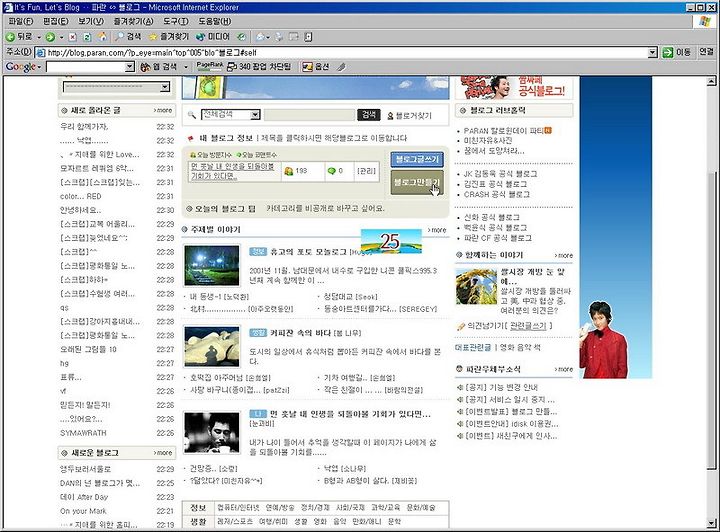Open the History icon in IE toolbar
The height and width of the screenshot is (532, 720).
click(242, 37)
